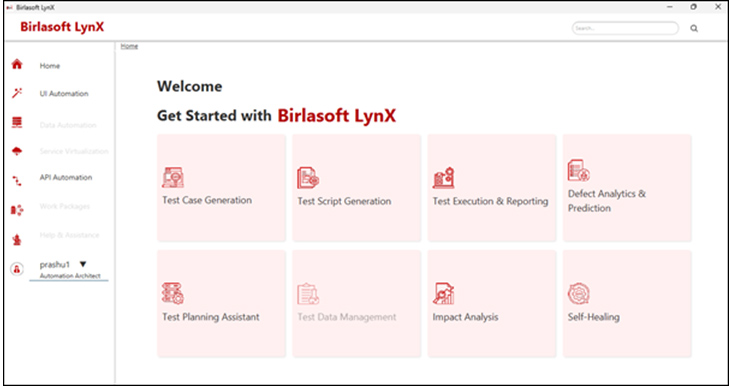Maximize the Birlasoft LynX window
The image size is (733, 387).
[693, 7]
